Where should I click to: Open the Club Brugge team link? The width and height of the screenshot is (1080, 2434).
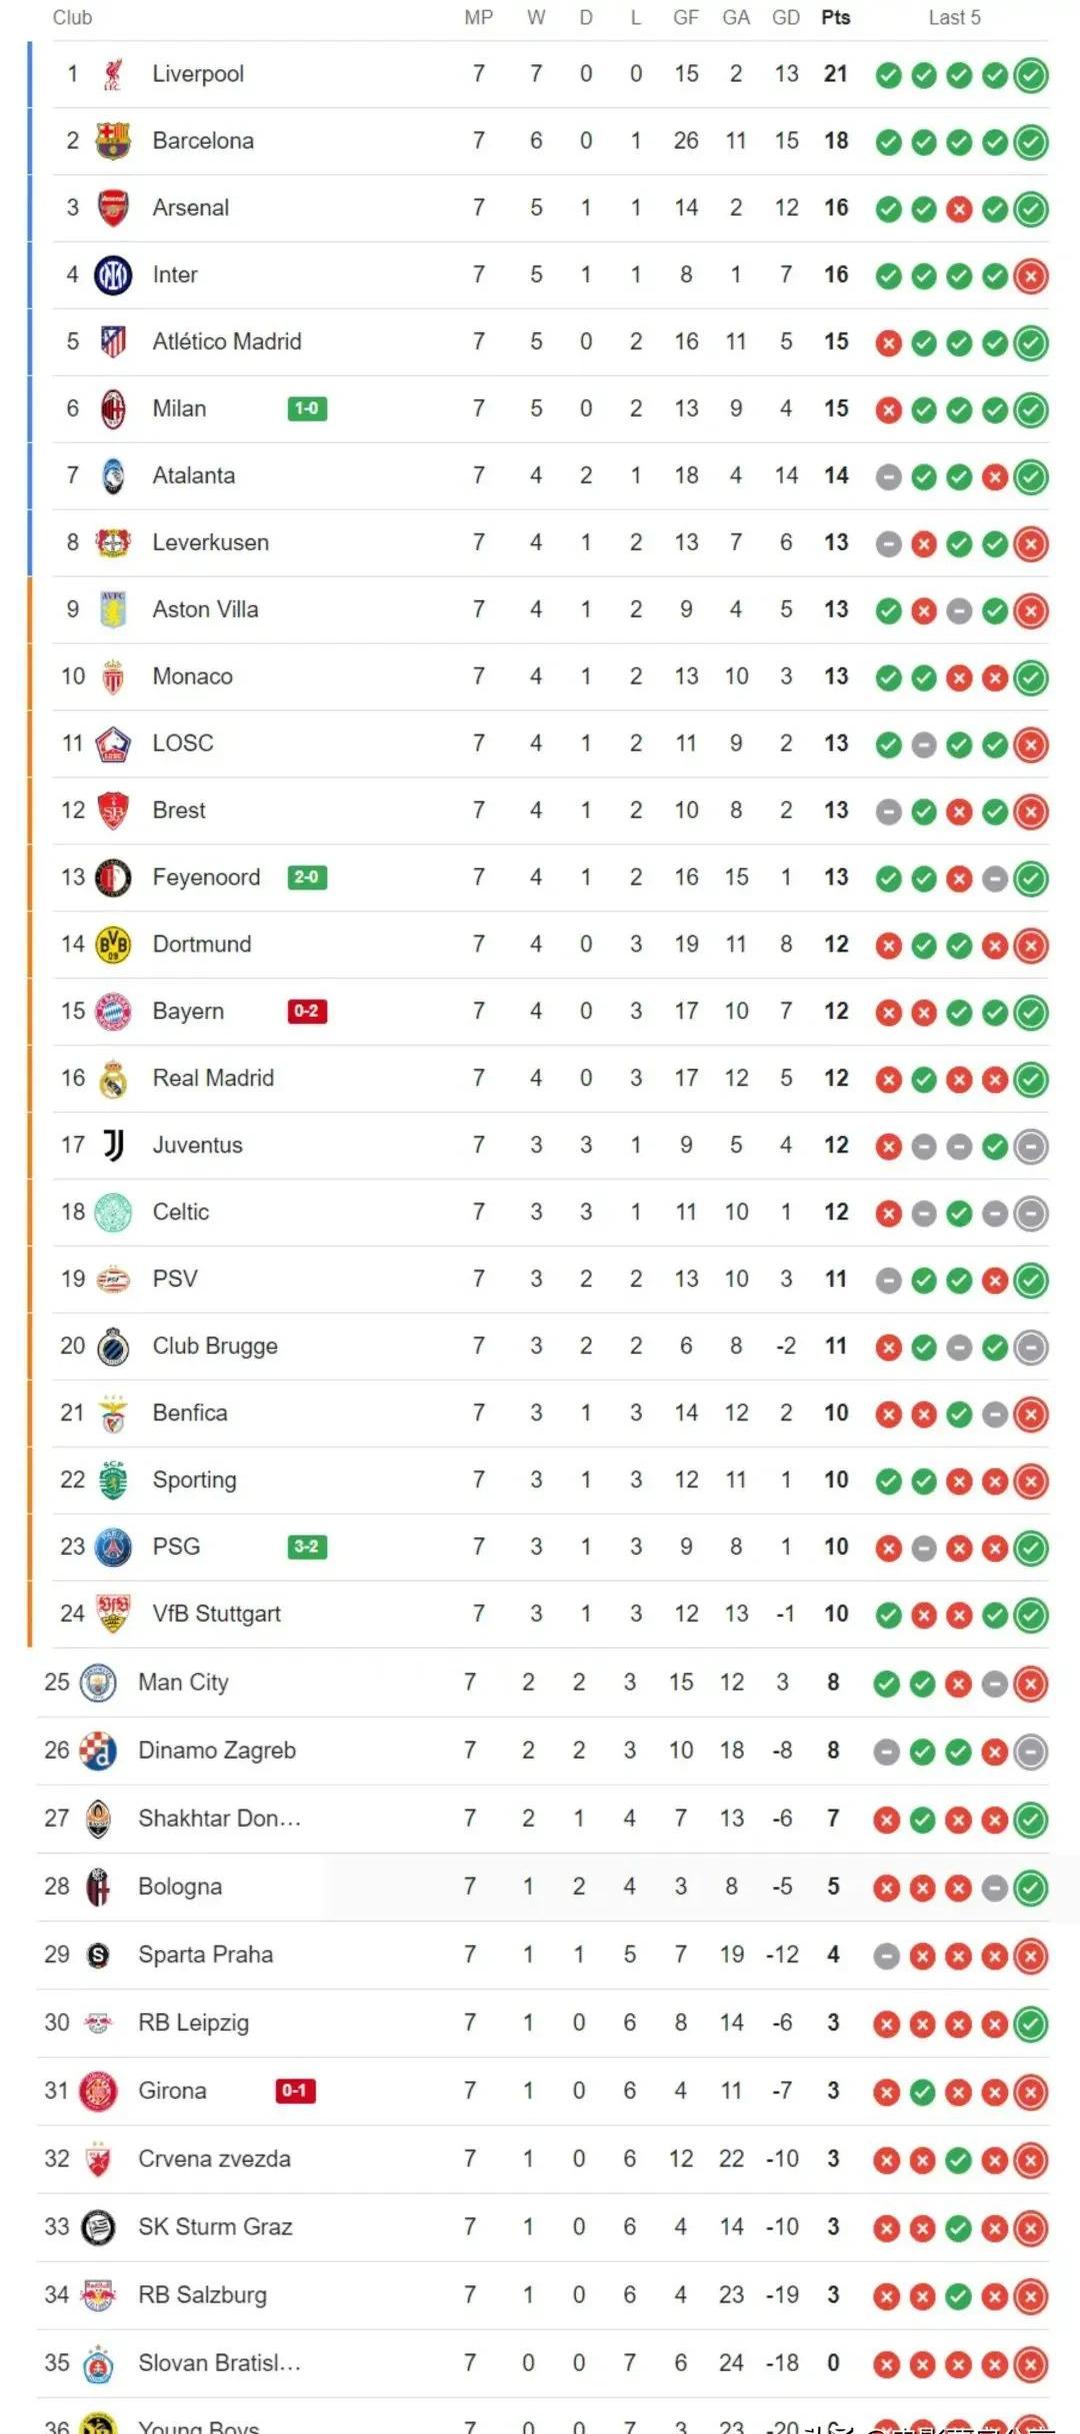click(215, 1346)
